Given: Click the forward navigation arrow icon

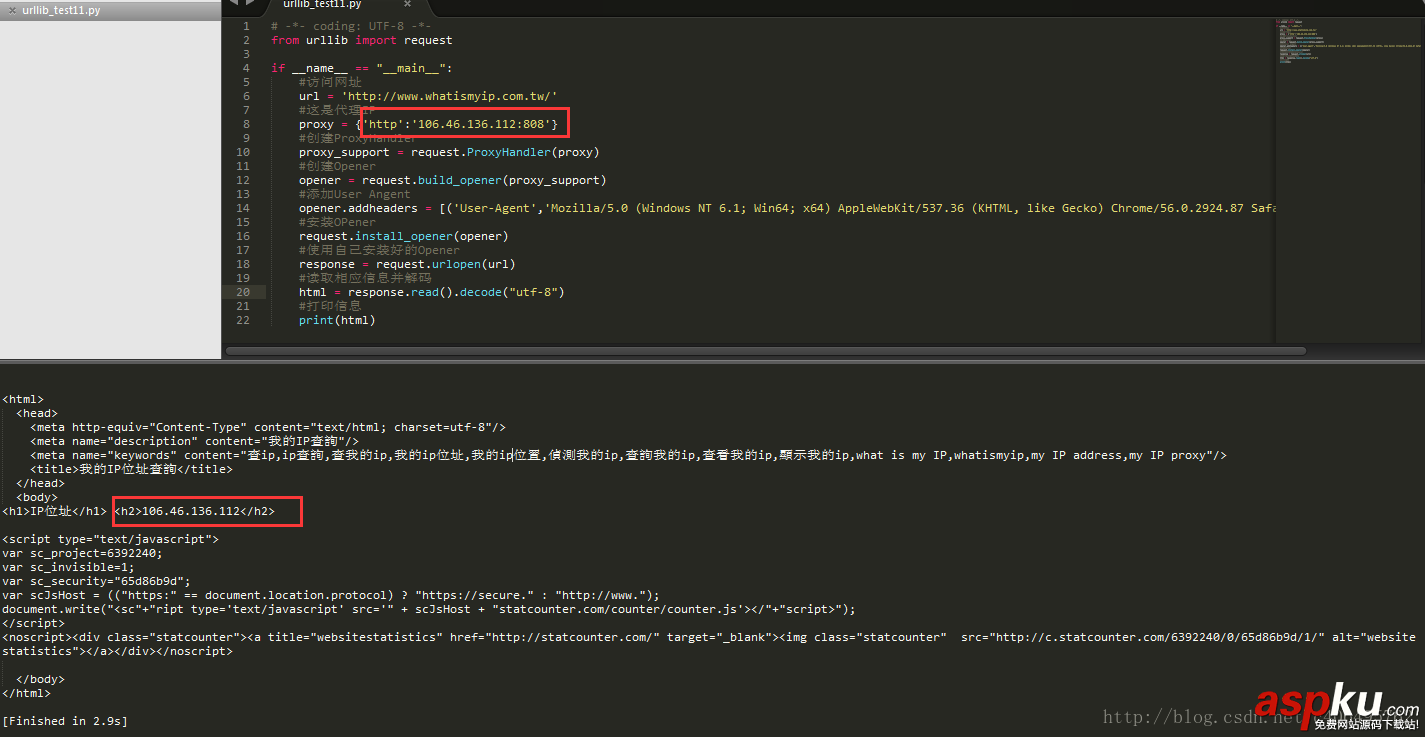Looking at the screenshot, I should (x=248, y=4).
